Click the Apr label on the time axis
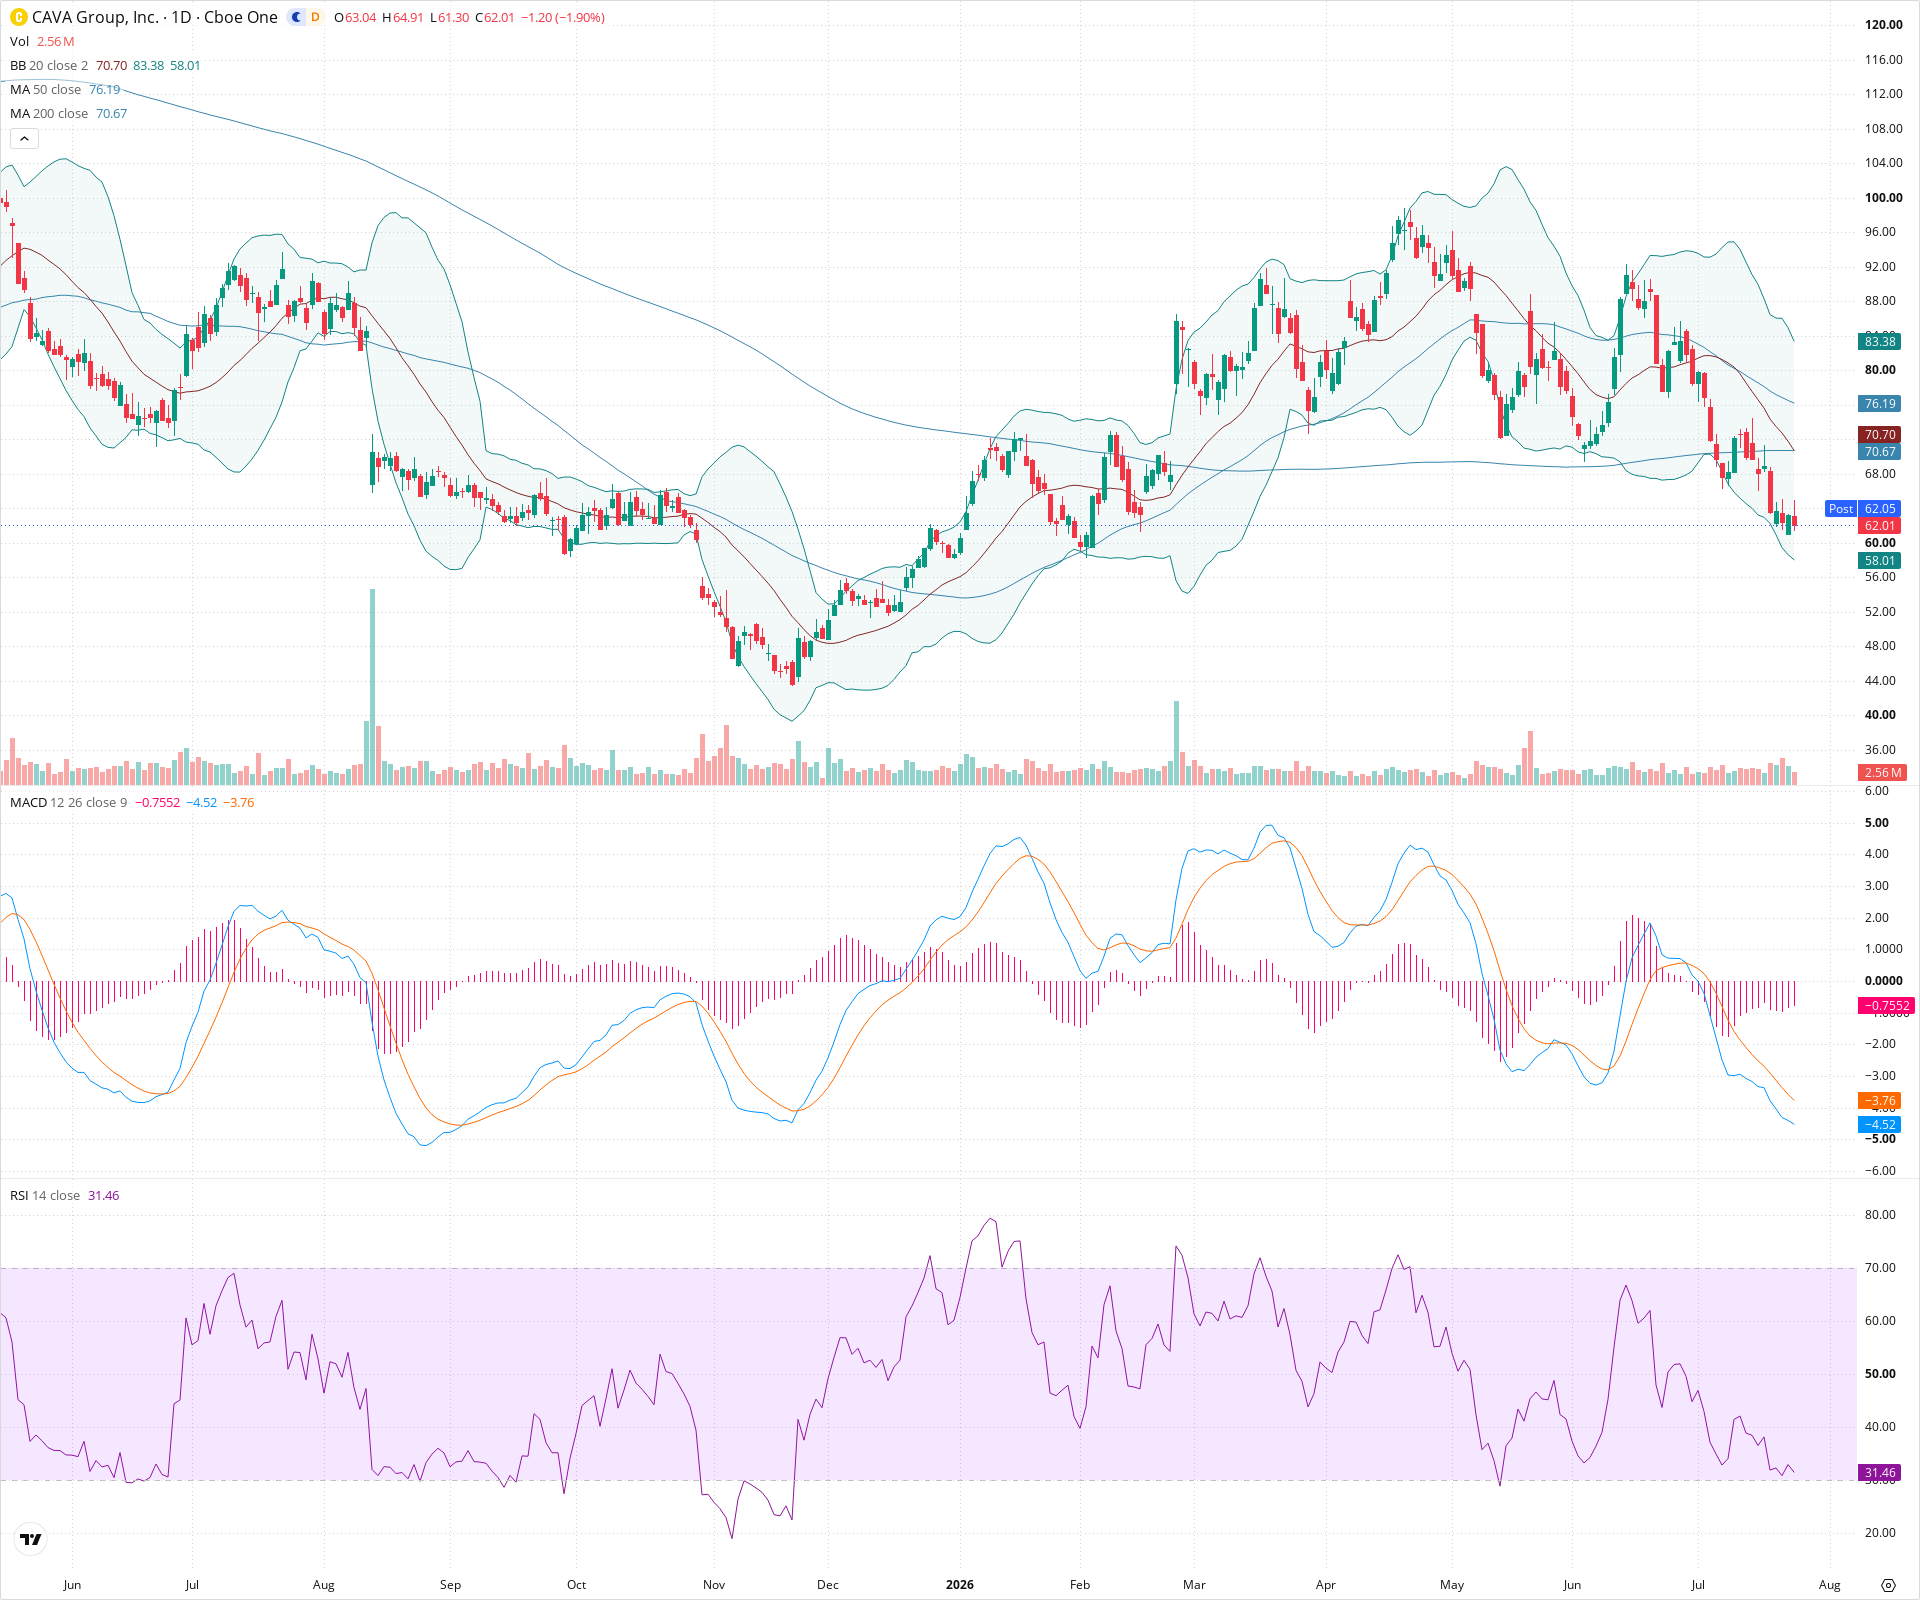 [x=1326, y=1584]
